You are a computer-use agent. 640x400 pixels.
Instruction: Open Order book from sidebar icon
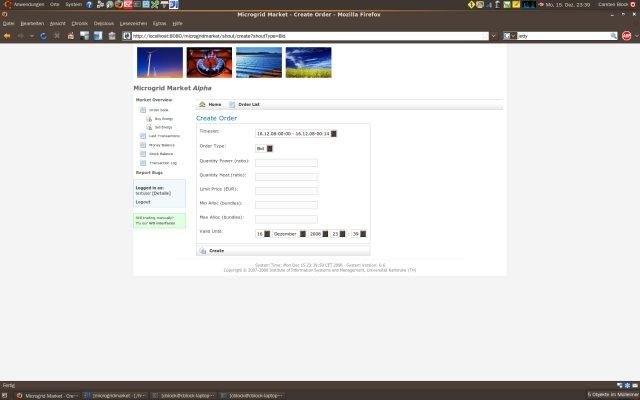[x=143, y=110]
